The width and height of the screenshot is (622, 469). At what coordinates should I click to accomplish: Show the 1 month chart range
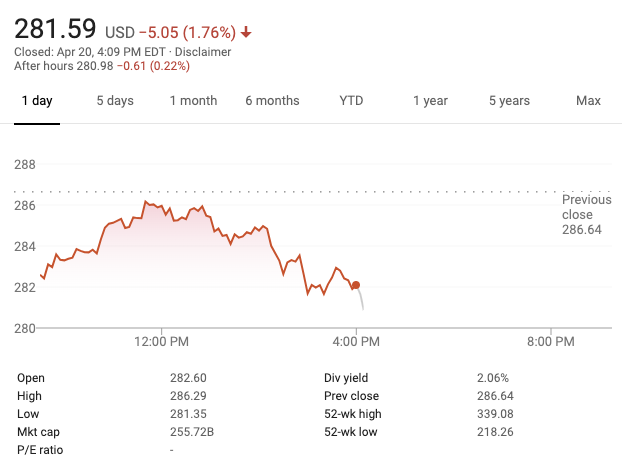click(x=193, y=101)
